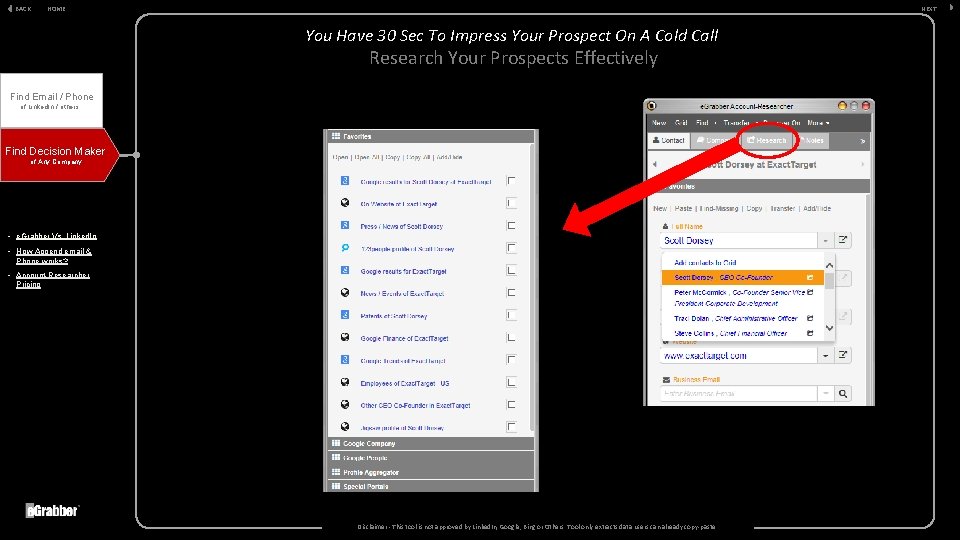The height and width of the screenshot is (540, 960).
Task: Expand the Special Portals section
Action: (431, 486)
